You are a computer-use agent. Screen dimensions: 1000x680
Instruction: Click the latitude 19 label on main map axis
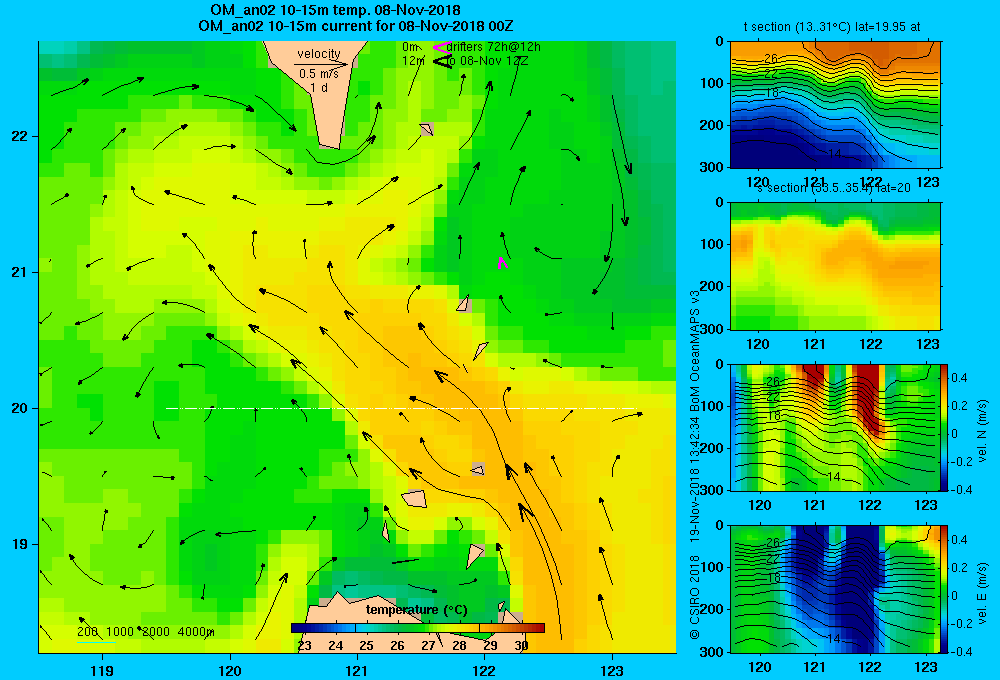pyautogui.click(x=20, y=544)
